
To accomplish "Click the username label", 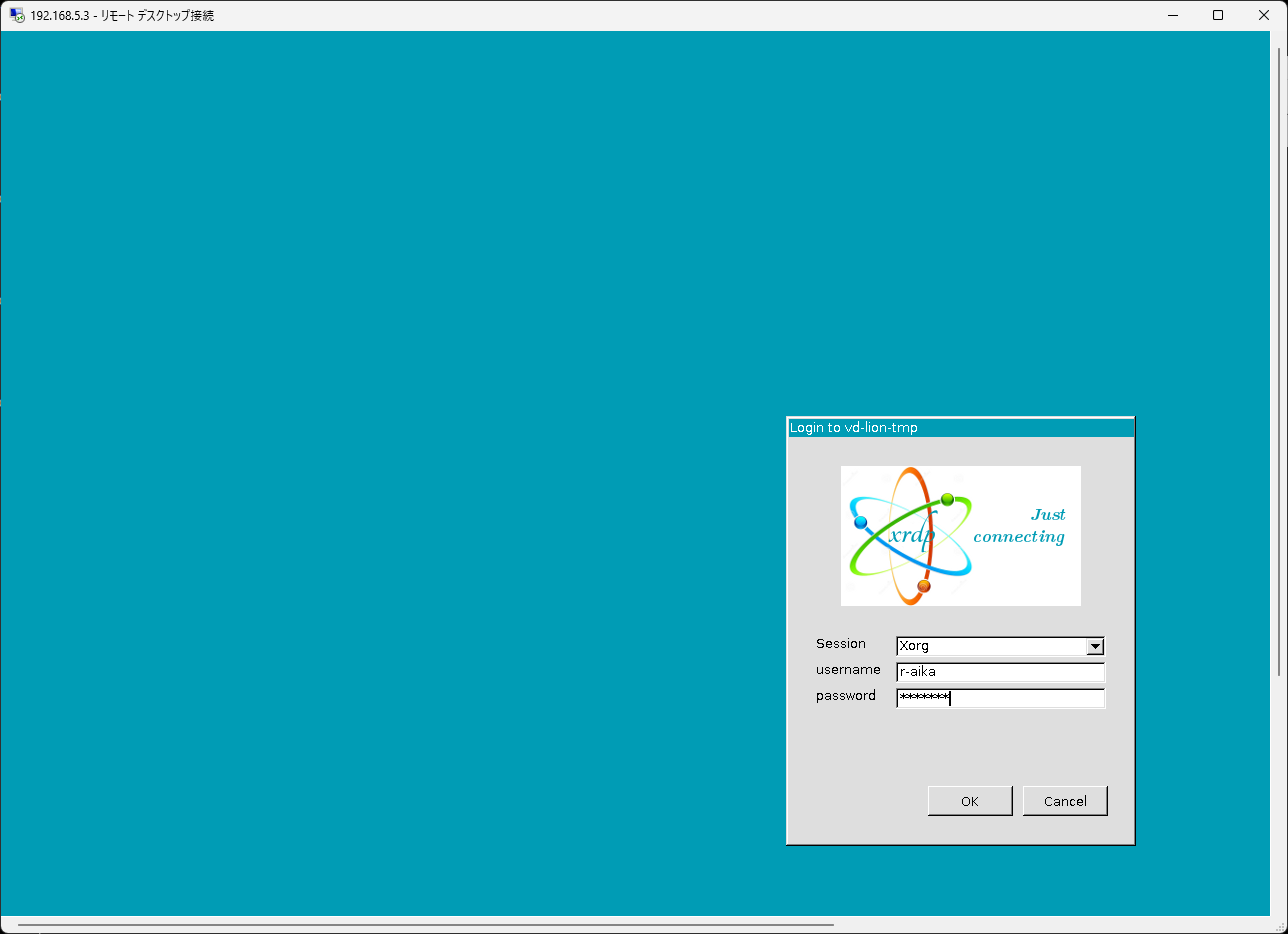I will [848, 670].
